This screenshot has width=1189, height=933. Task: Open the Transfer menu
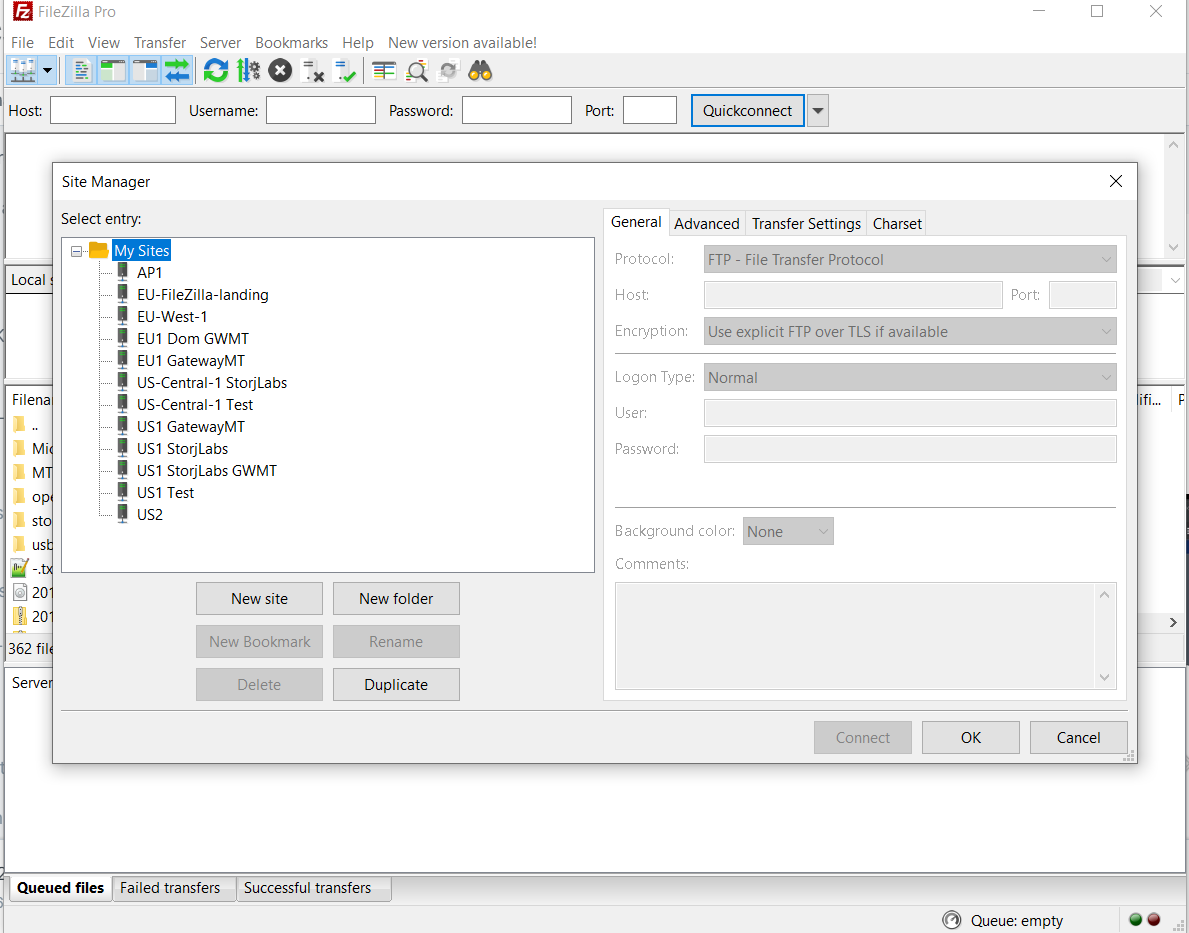pyautogui.click(x=160, y=42)
